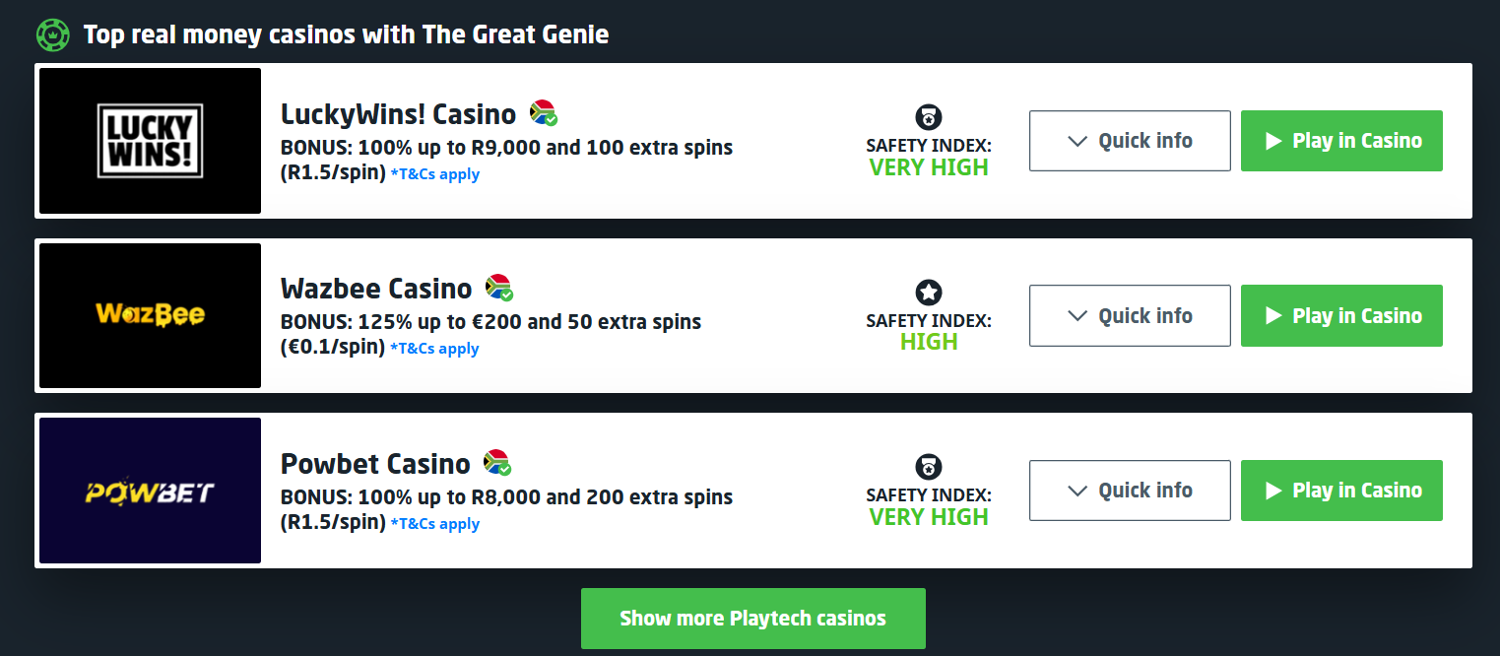Click the green casino chip header icon

(x=51, y=35)
